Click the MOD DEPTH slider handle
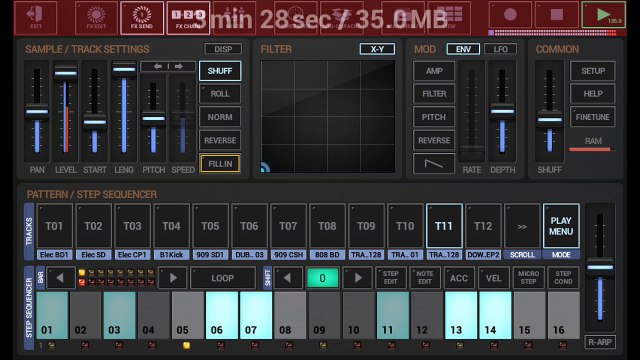This screenshot has height=360, width=640. 502,111
